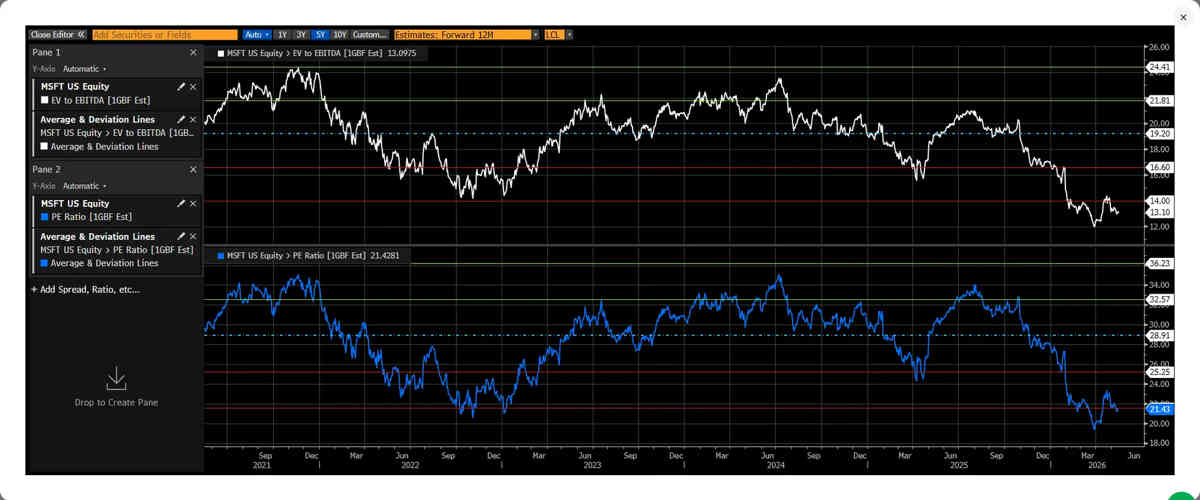Click + Add Spread, Ratio, etc...
Screen dimensions: 1200x500
click(x=86, y=289)
